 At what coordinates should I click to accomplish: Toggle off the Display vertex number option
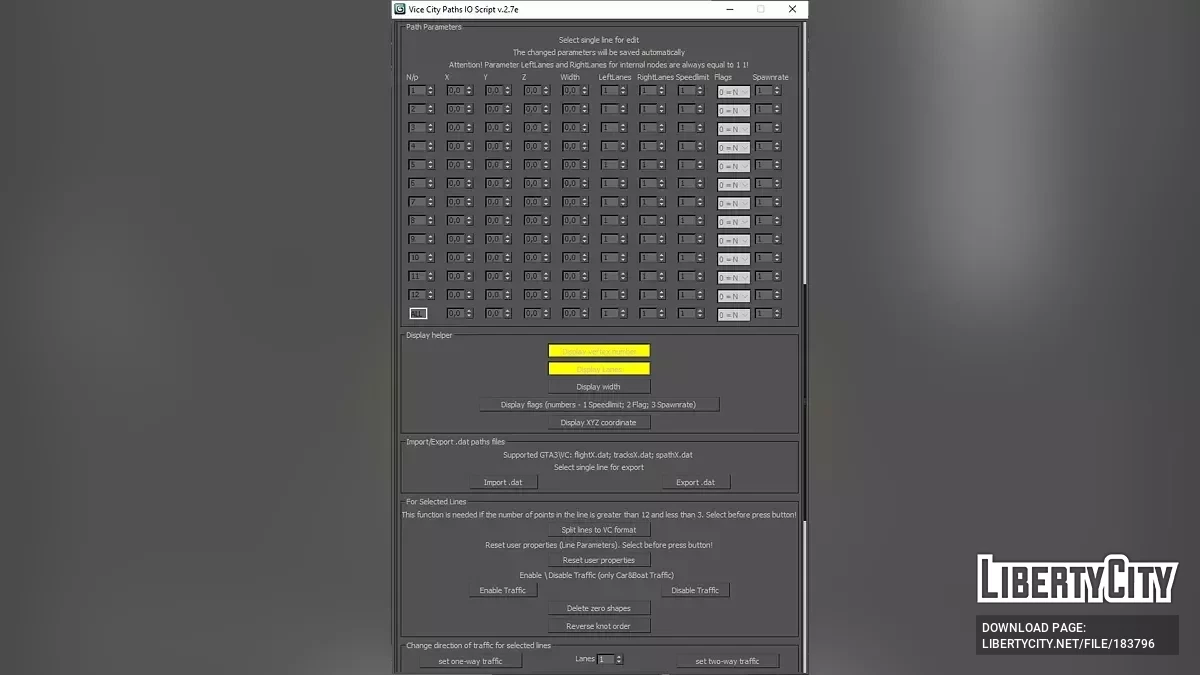click(x=599, y=351)
